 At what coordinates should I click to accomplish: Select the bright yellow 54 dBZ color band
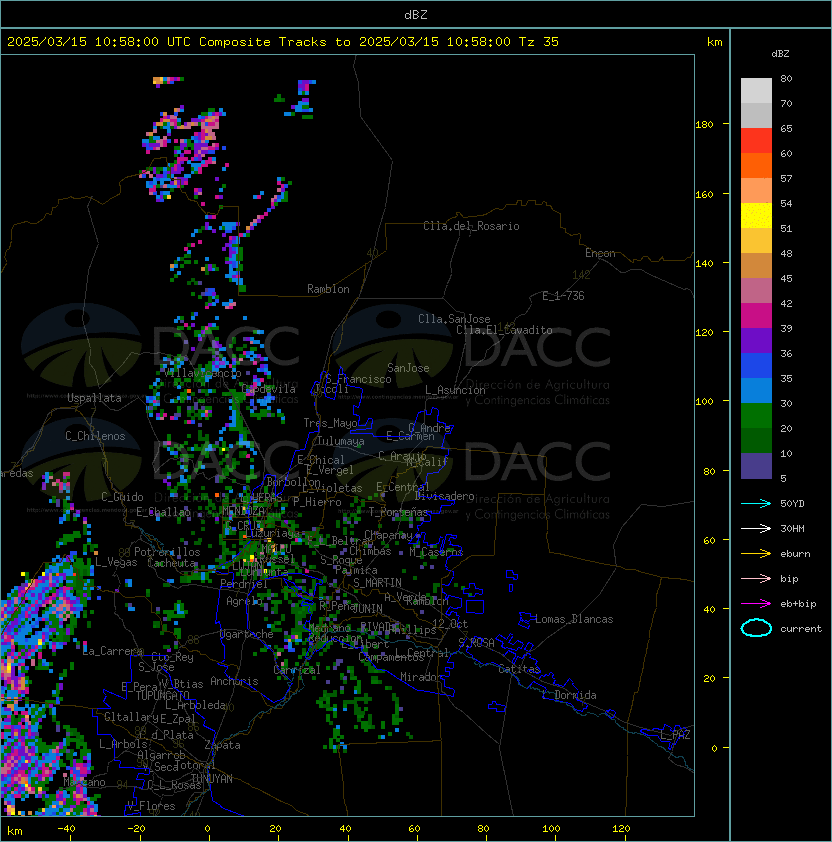(x=756, y=216)
